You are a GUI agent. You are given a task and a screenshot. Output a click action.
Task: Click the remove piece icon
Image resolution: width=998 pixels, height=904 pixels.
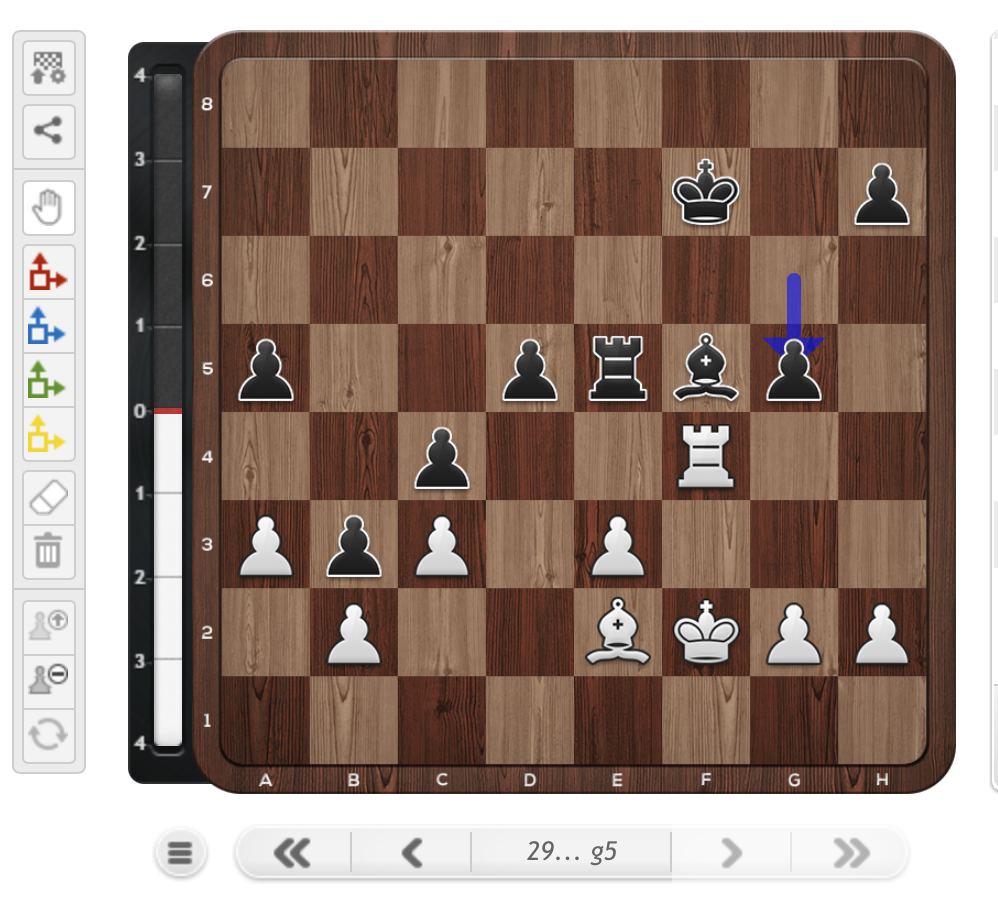coord(48,680)
